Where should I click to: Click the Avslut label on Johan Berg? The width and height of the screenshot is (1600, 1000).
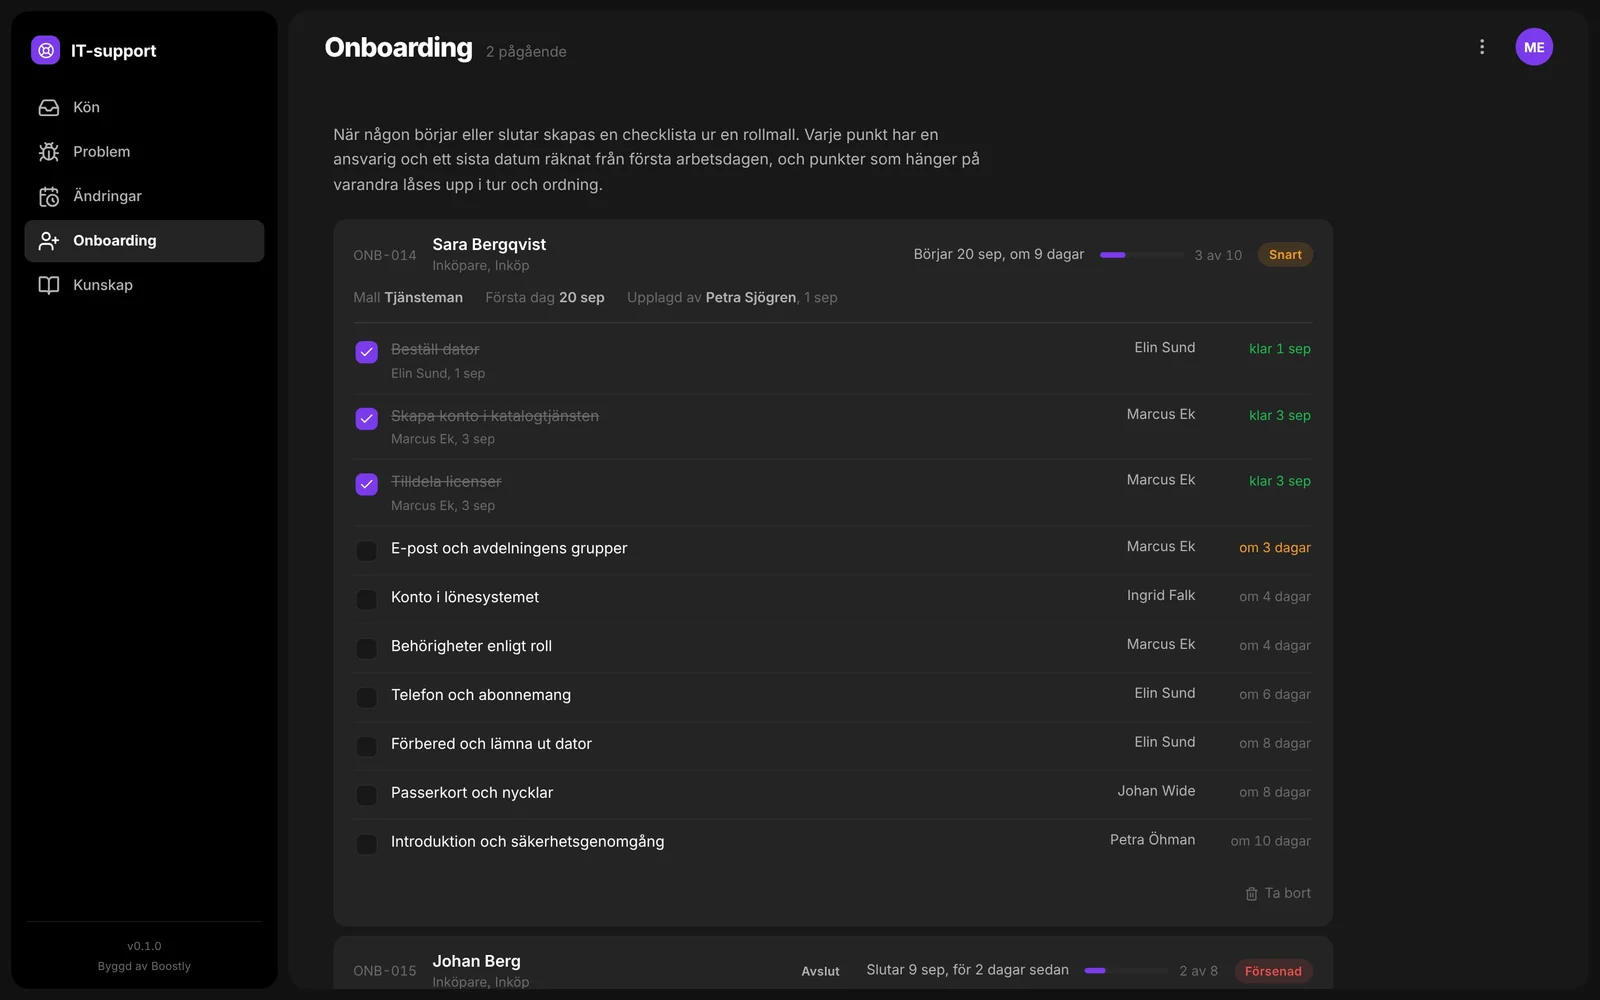coord(821,971)
